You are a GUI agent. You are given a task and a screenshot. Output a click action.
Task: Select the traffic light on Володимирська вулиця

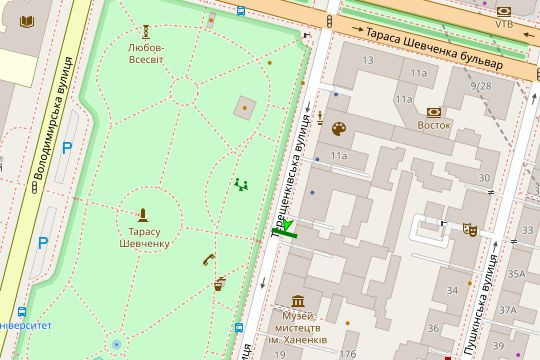point(34,187)
